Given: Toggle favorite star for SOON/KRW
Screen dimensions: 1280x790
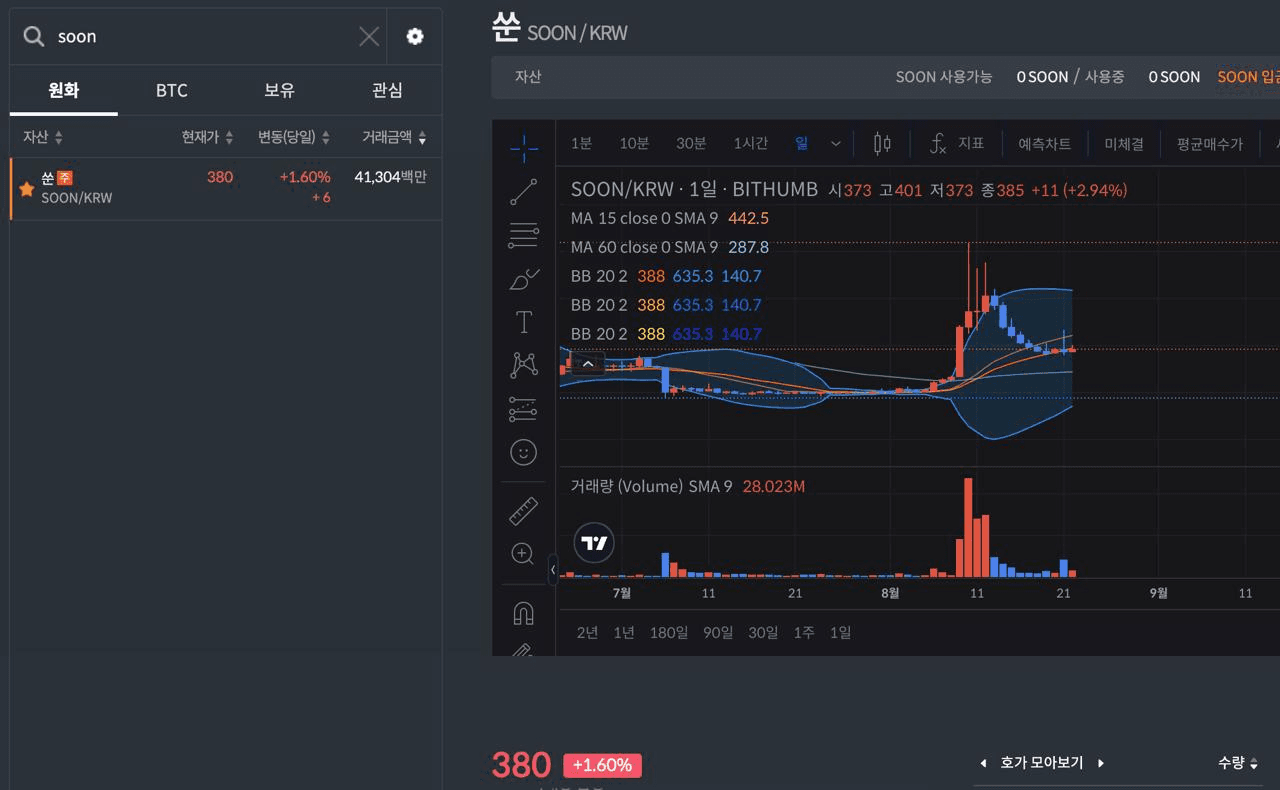Looking at the screenshot, I should (27, 188).
